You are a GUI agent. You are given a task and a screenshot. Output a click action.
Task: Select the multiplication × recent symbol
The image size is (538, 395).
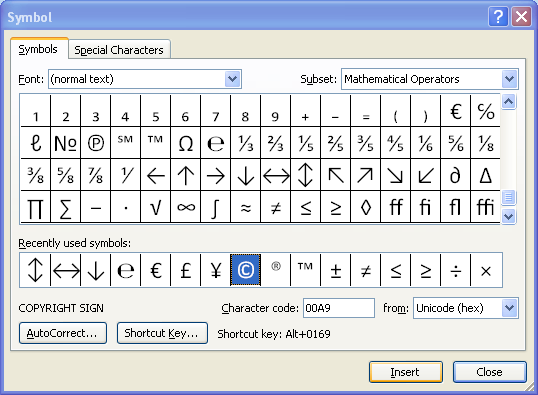coord(486,270)
